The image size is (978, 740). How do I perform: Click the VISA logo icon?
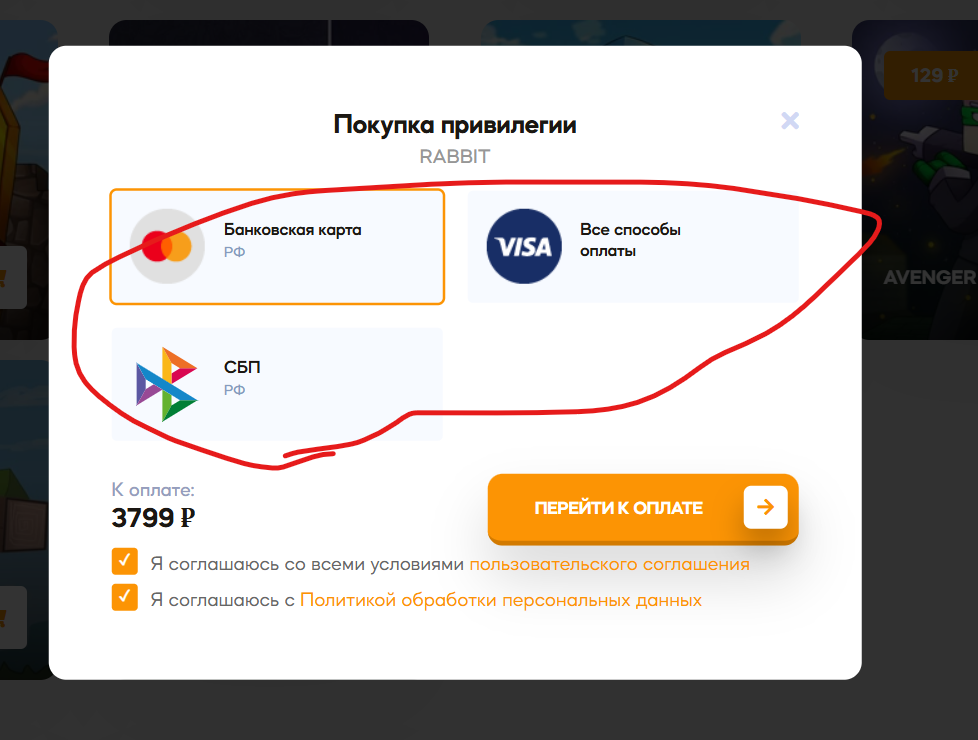[524, 246]
